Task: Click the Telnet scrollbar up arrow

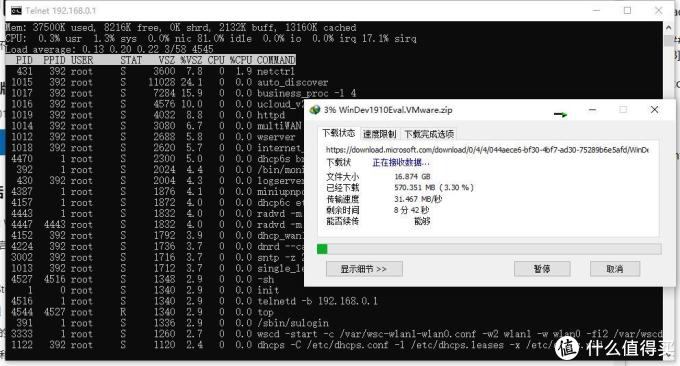Action: (x=668, y=27)
